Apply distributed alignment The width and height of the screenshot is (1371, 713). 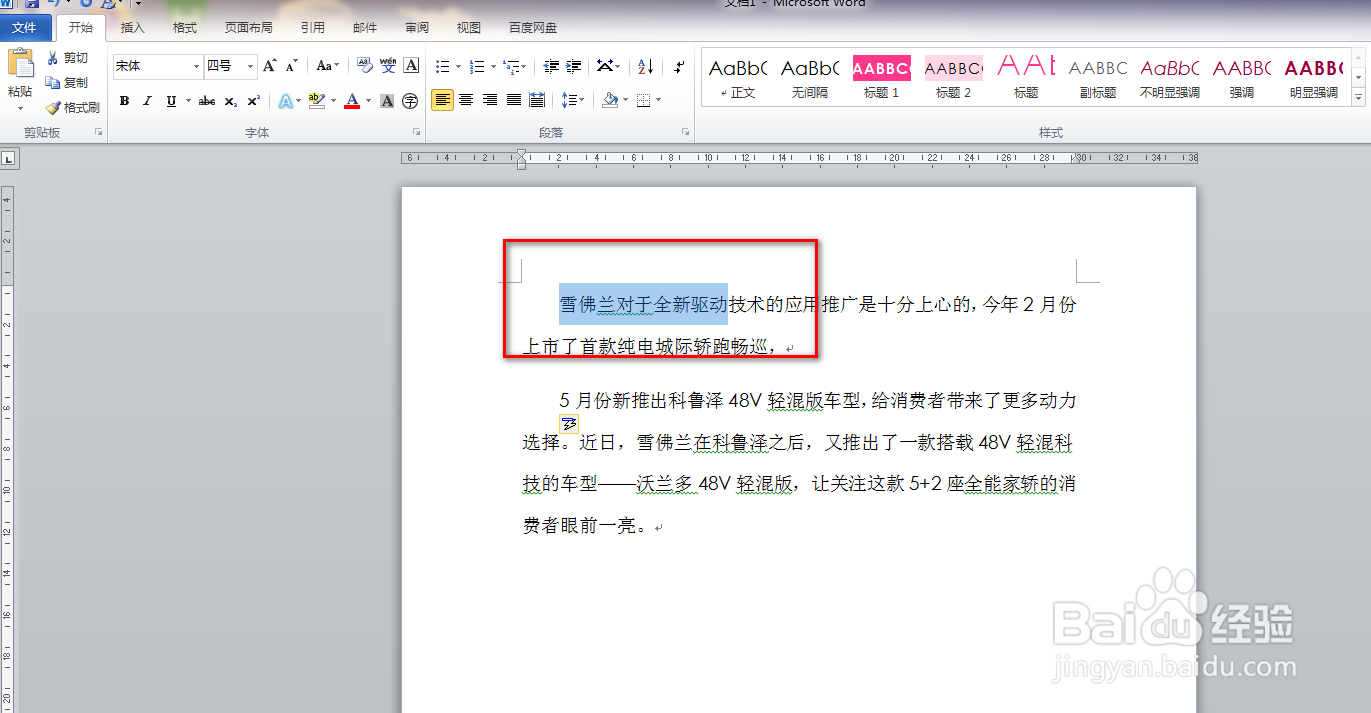(537, 100)
